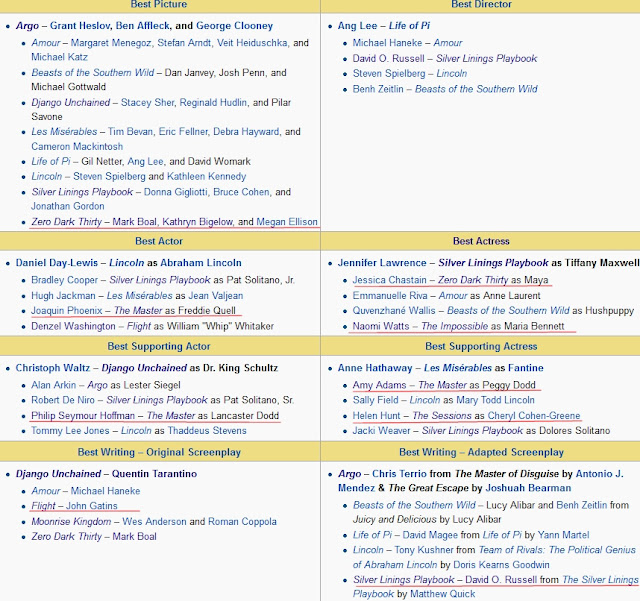Open the Best Supporting Actress header link
Viewport: 640px width, 601px height.
481,346
